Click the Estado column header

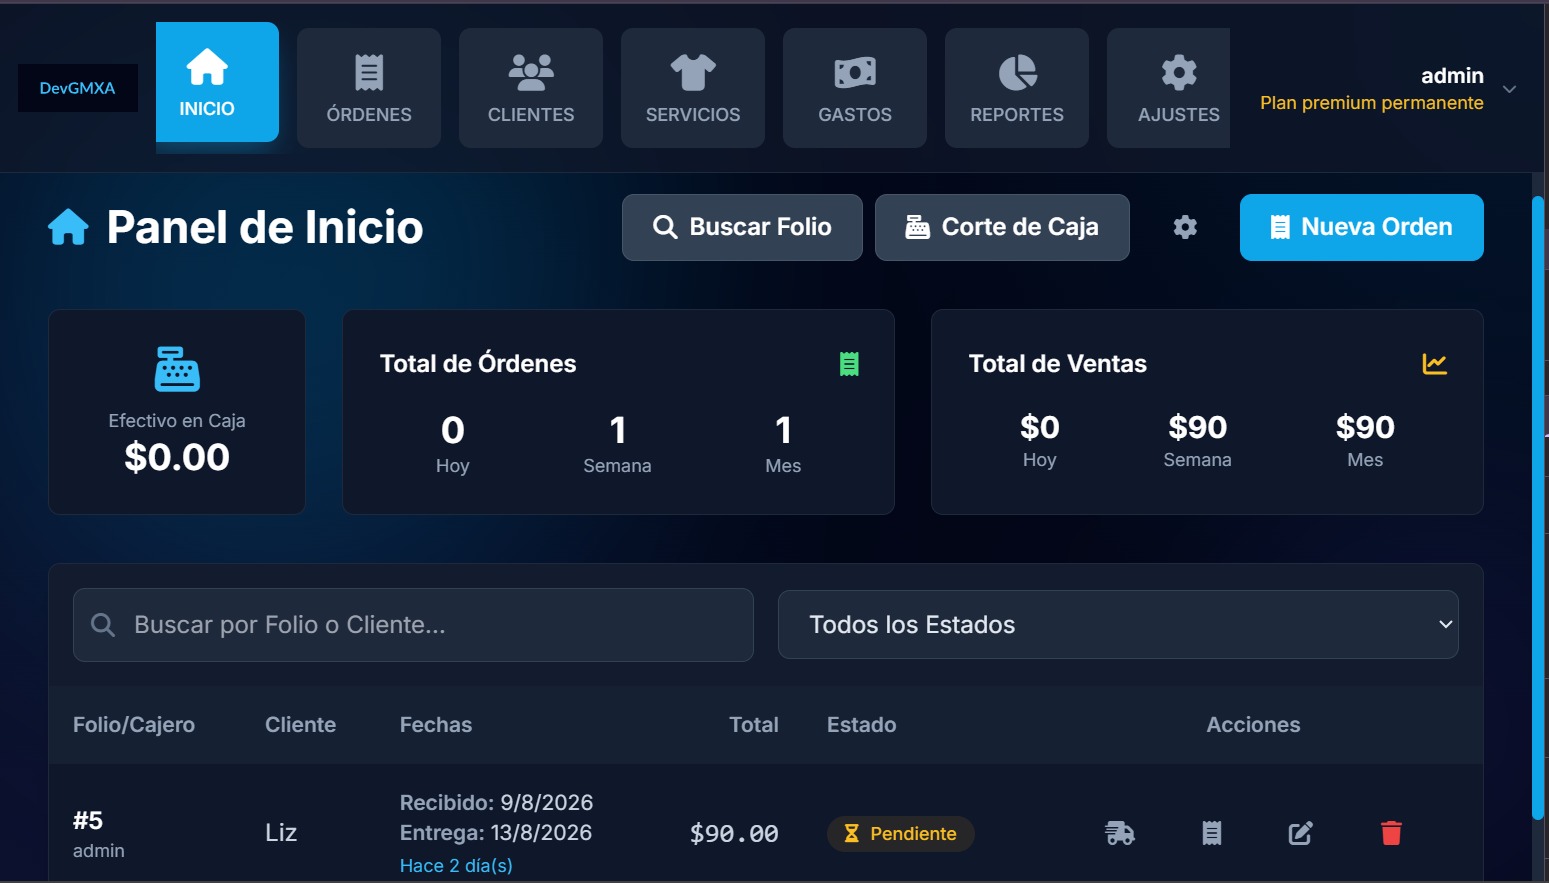(x=862, y=725)
